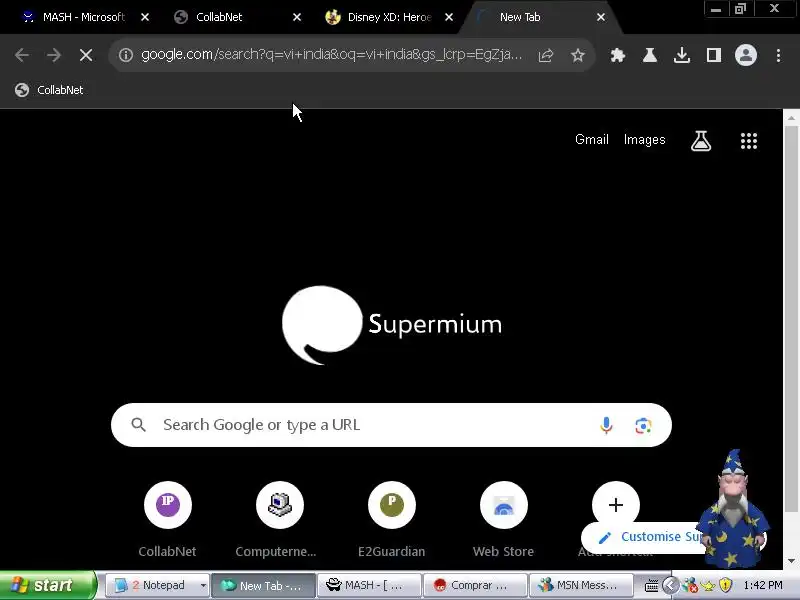Open the Images link
This screenshot has height=600, width=800.
click(644, 139)
